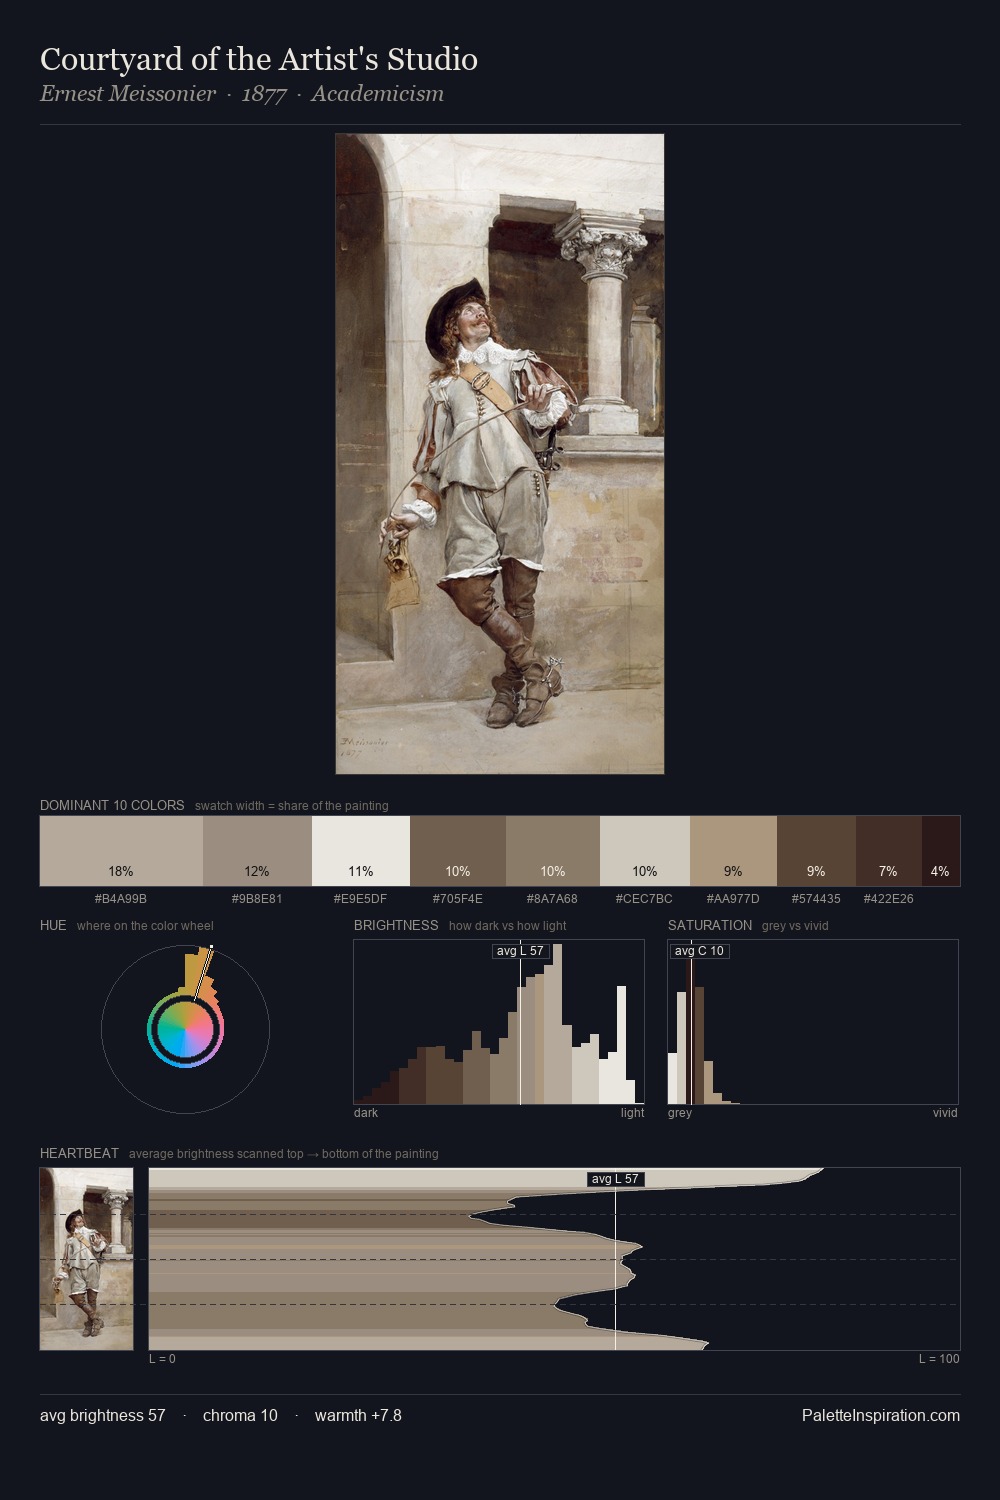Click the 'light' axis label under brightness
Image resolution: width=1000 pixels, height=1500 pixels.
(x=632, y=1113)
